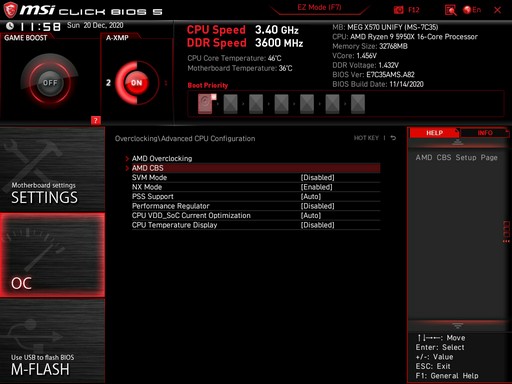Click the CPU Temperature Display label
This screenshot has width=512, height=384.
pos(174,225)
